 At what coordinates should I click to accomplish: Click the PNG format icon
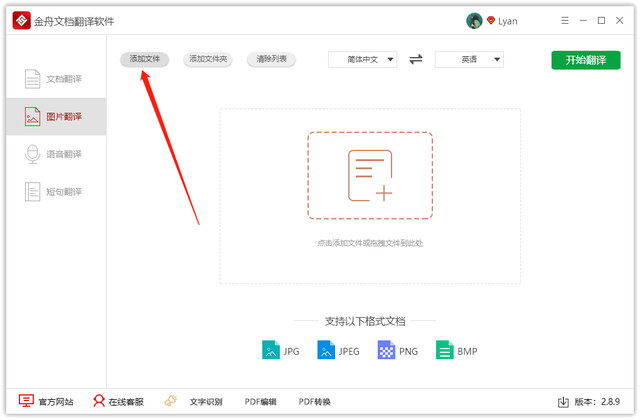pyautogui.click(x=386, y=350)
